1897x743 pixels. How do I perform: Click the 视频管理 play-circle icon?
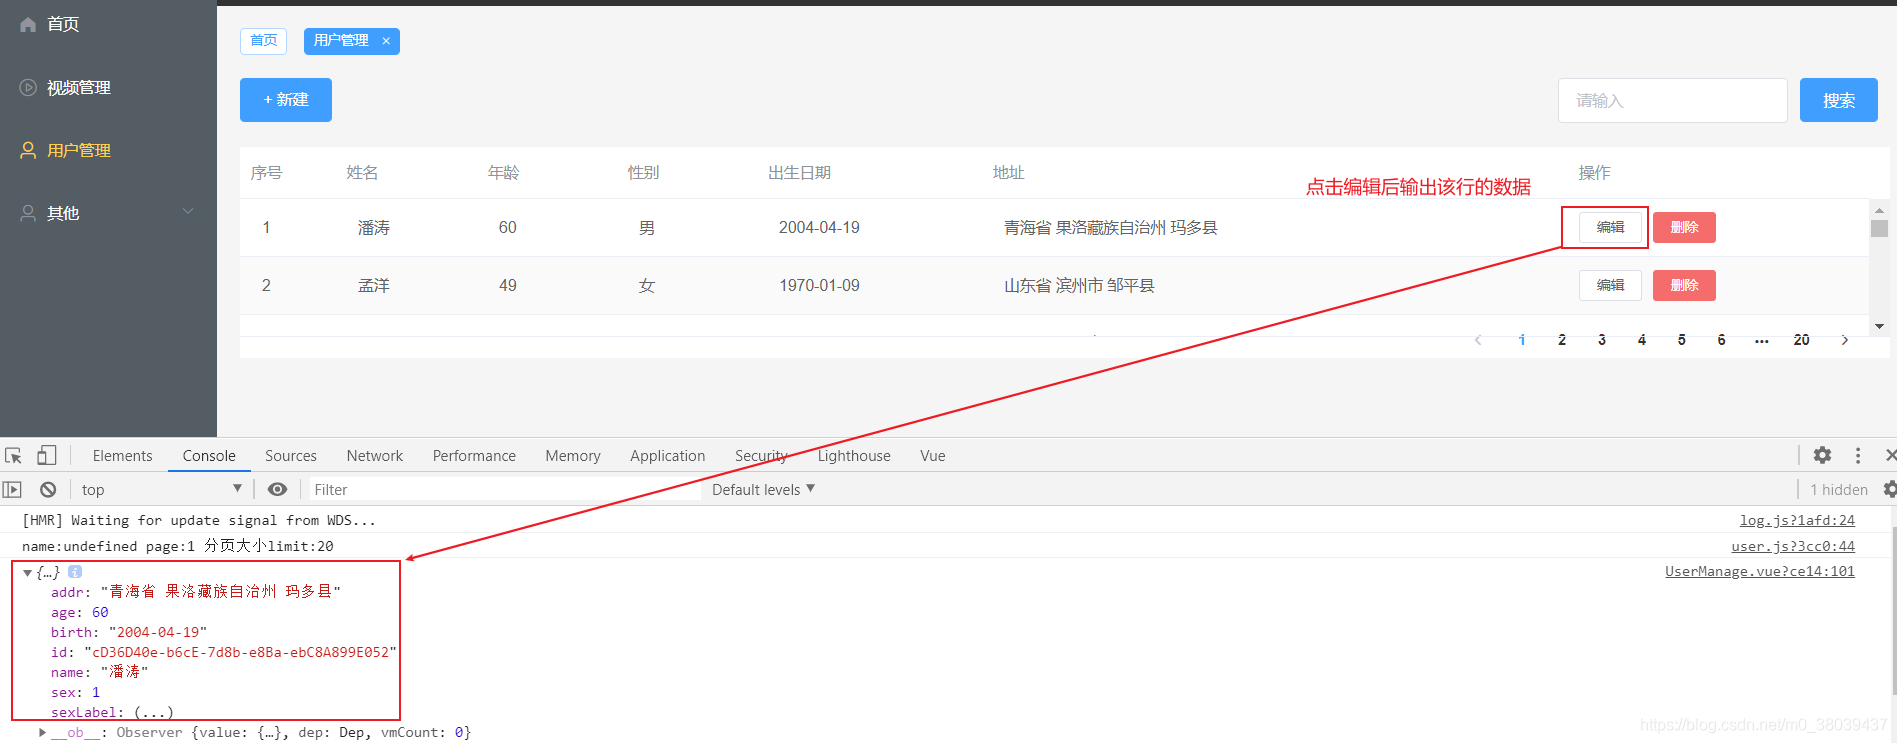pyautogui.click(x=28, y=87)
